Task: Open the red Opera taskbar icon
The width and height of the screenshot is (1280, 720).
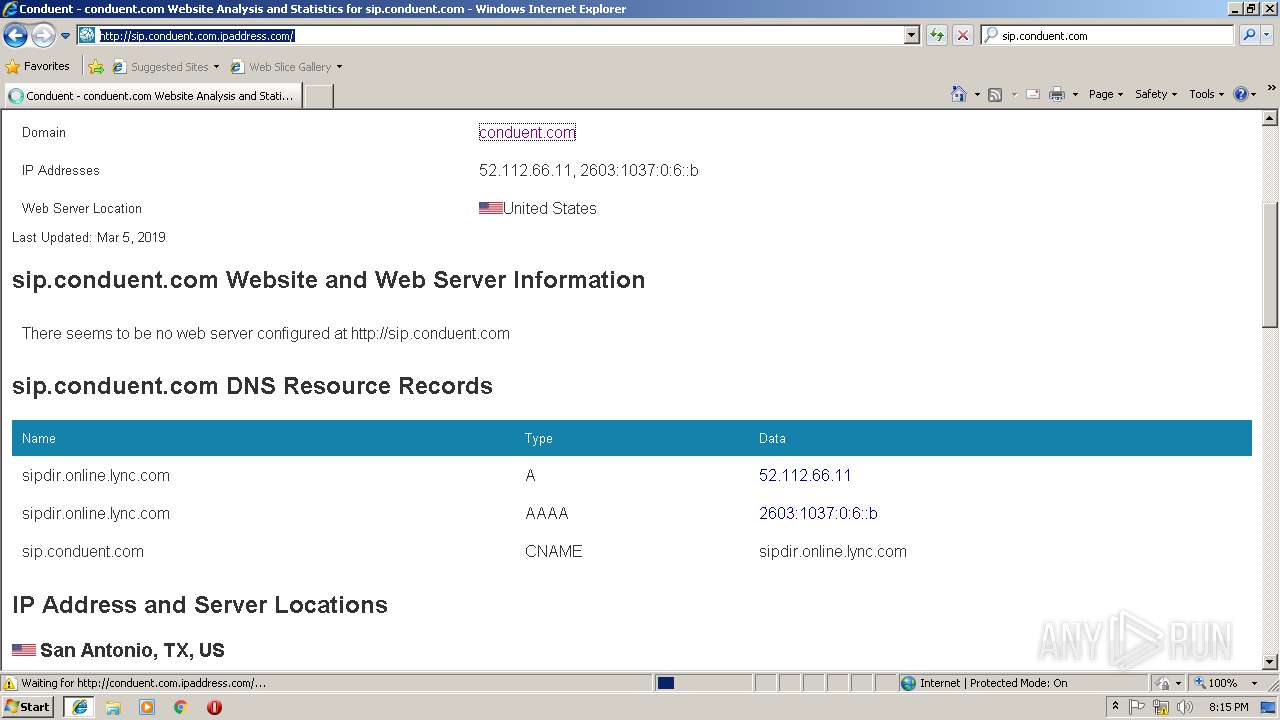Action: coord(214,707)
